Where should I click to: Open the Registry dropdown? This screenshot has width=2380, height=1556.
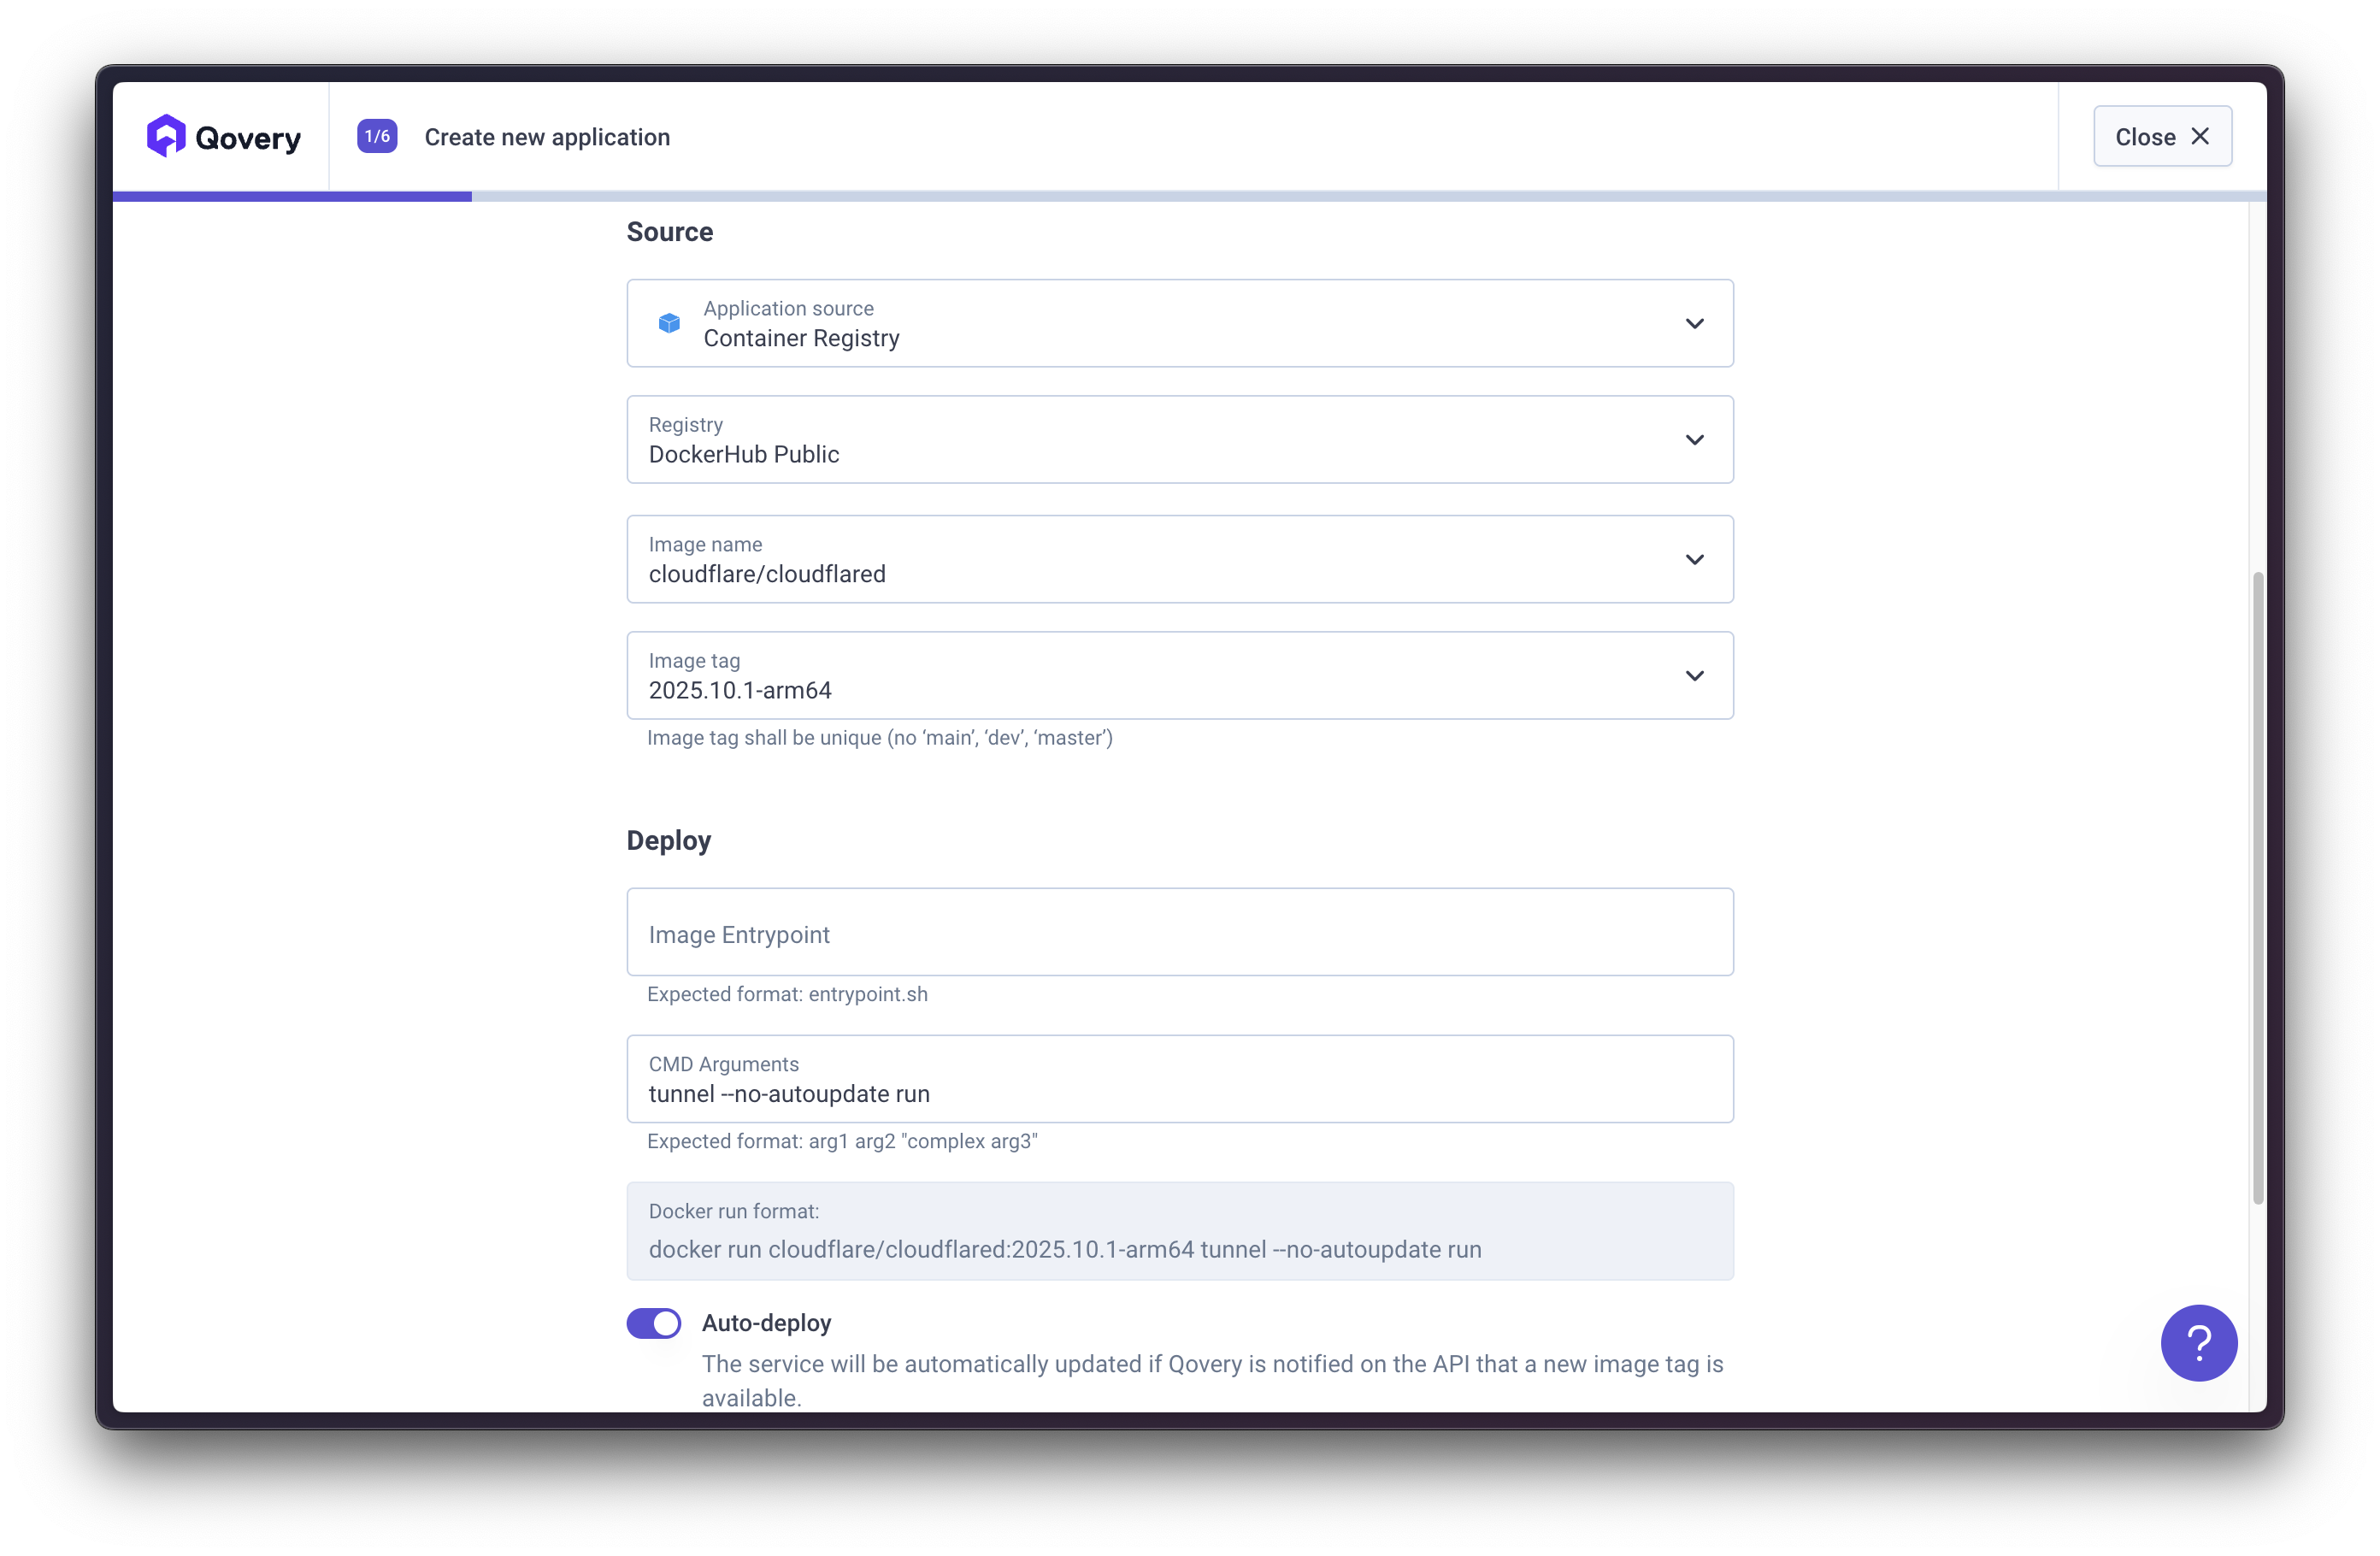(1180, 440)
